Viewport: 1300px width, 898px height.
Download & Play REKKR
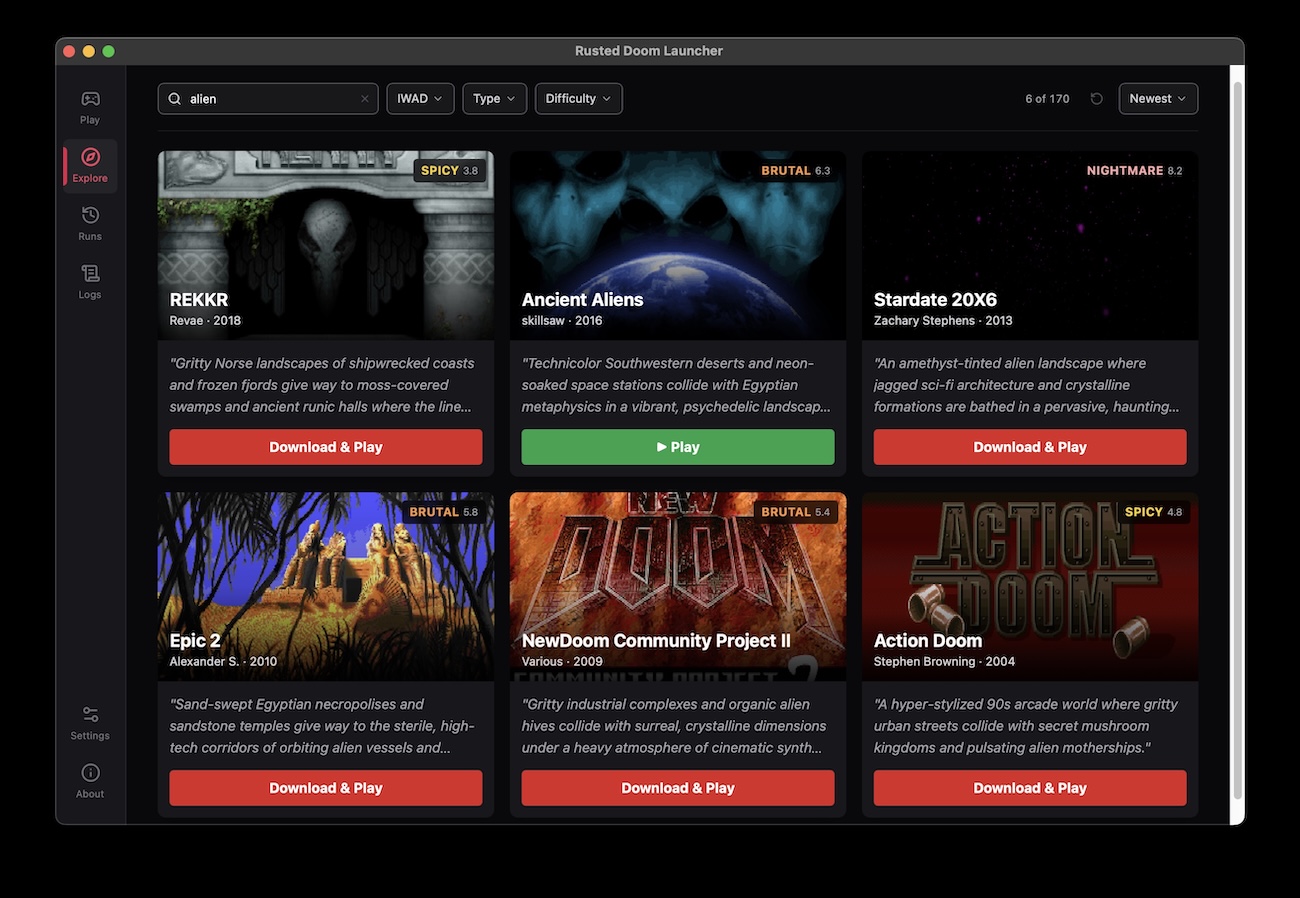326,447
